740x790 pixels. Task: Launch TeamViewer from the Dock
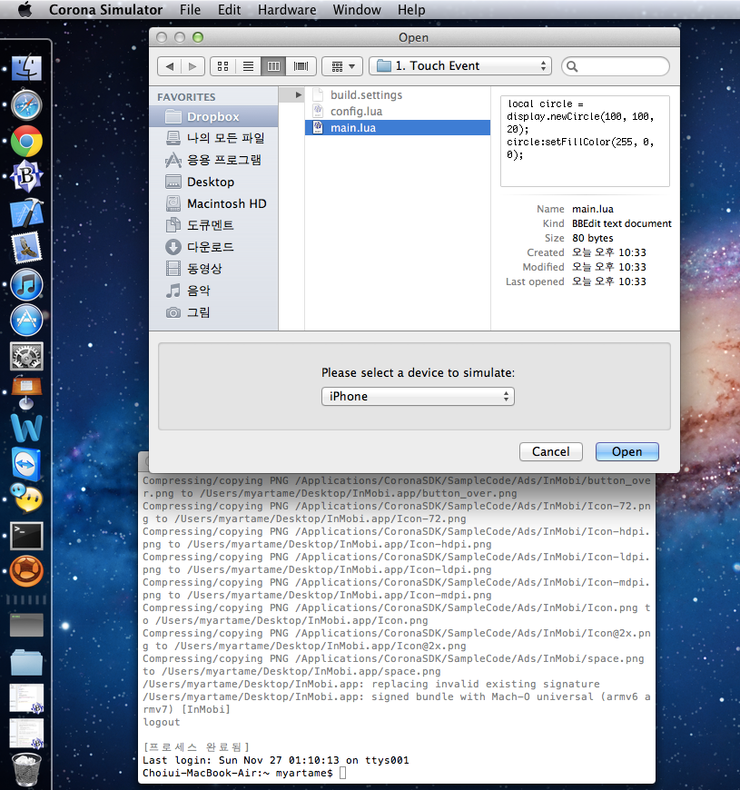click(26, 464)
